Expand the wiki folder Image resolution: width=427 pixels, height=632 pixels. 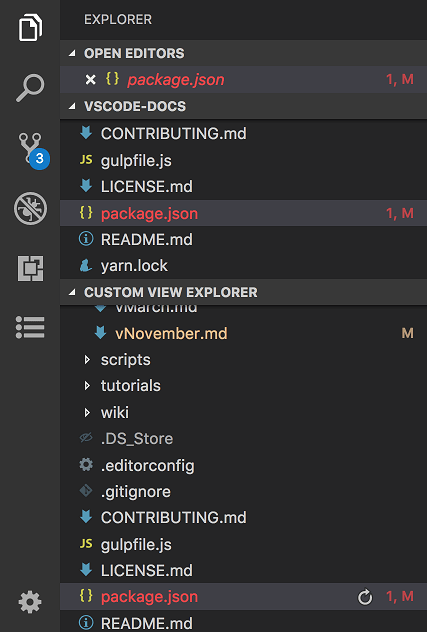pyautogui.click(x=87, y=412)
